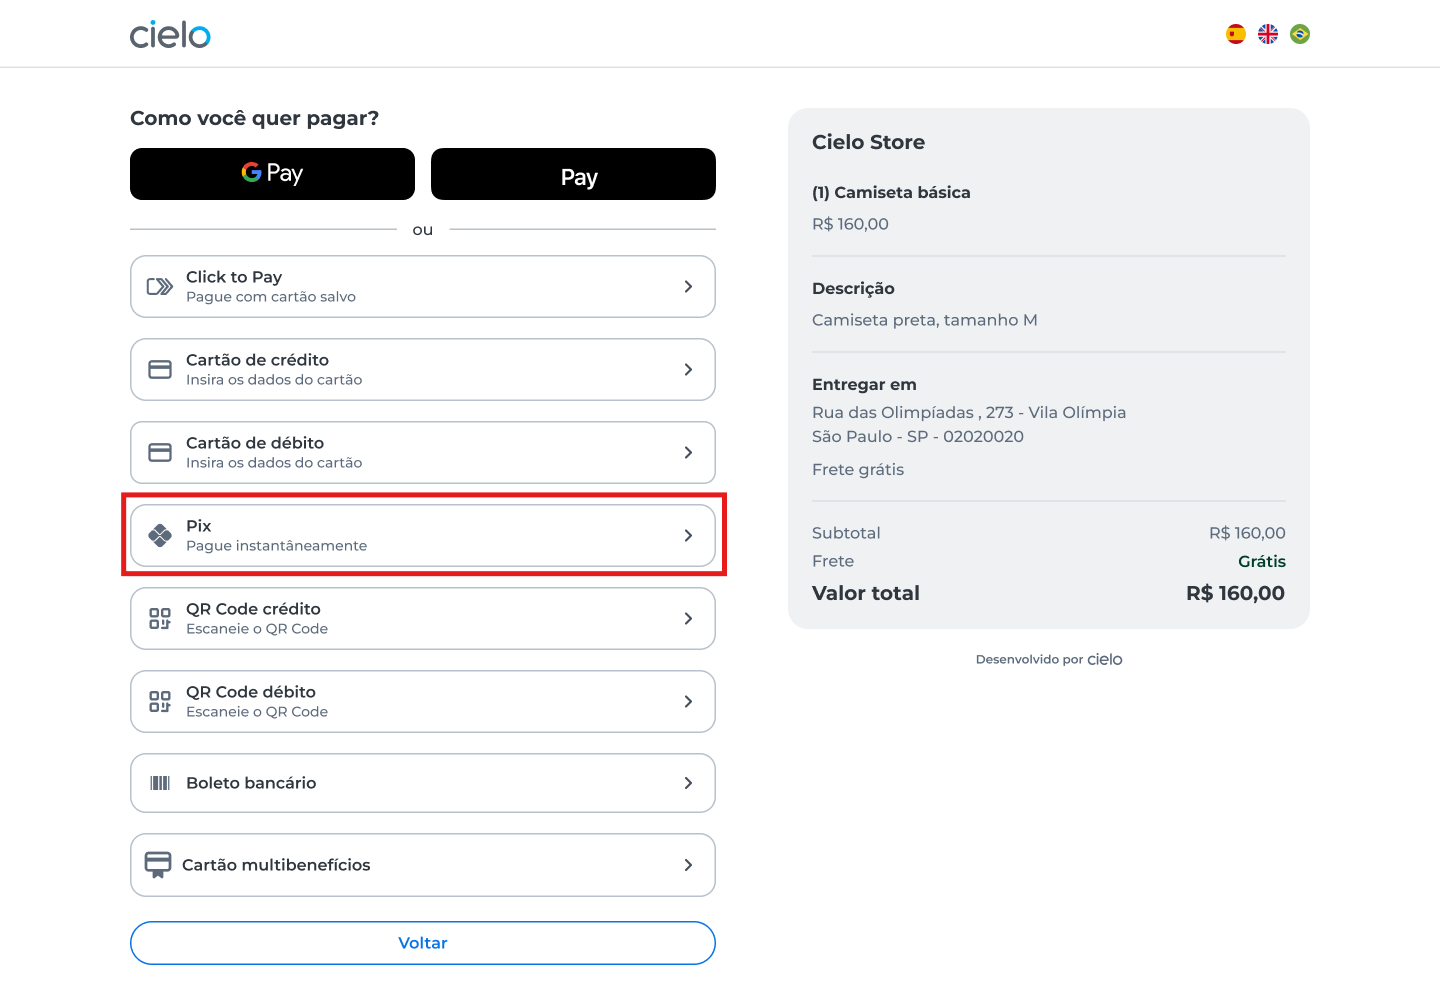Pay using Google Pay button
Image resolution: width=1440 pixels, height=1005 pixels.
coord(272,174)
